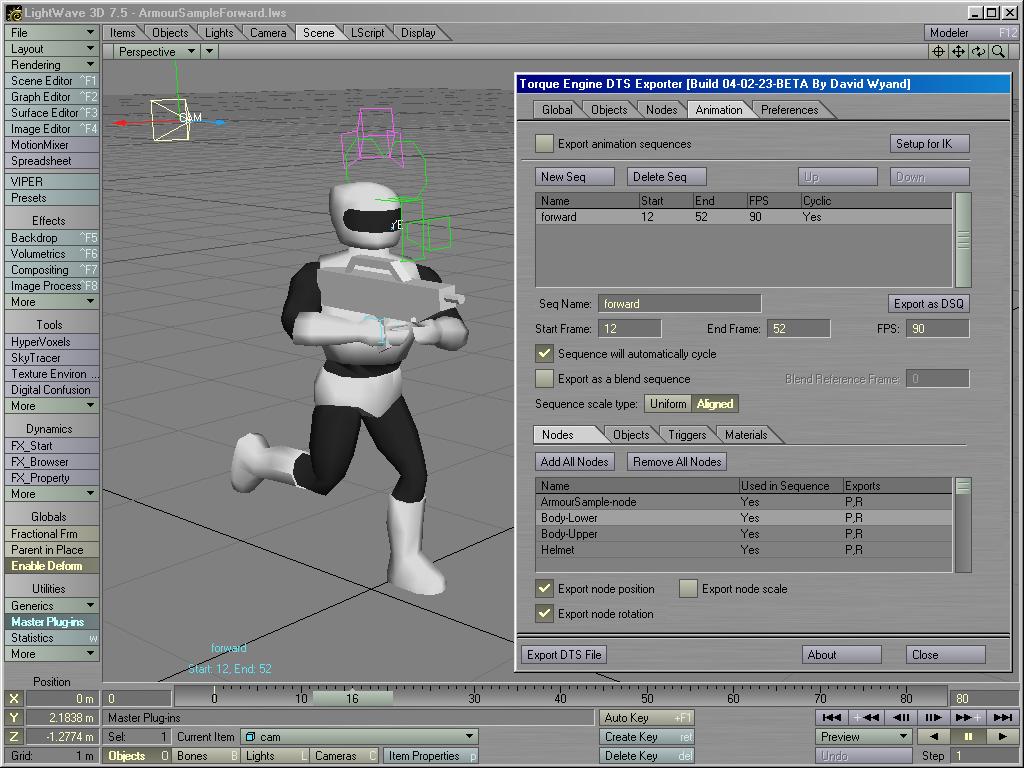The width and height of the screenshot is (1024, 768).
Task: Pause playback in the transport controls
Action: pos(968,736)
